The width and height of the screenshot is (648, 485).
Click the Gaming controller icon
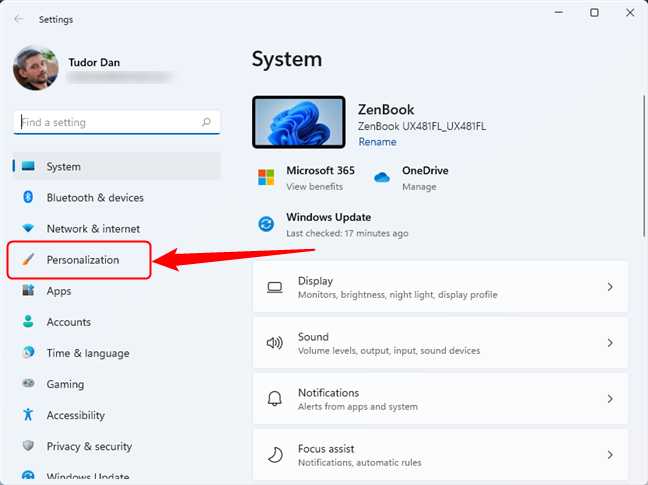[28, 383]
